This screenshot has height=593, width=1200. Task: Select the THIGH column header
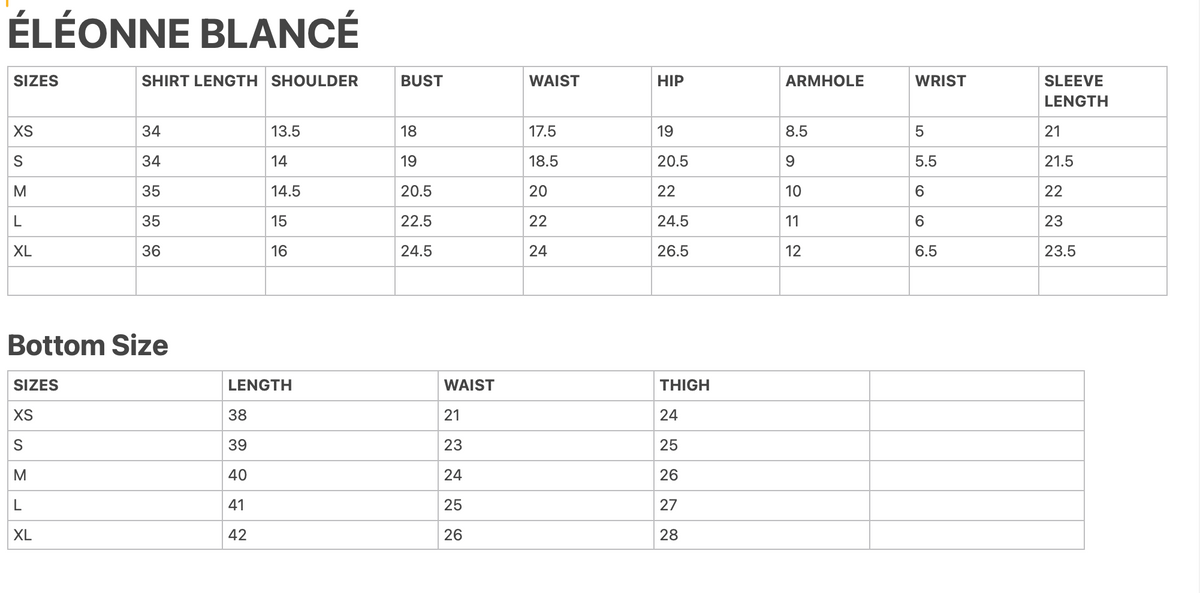pyautogui.click(x=685, y=385)
